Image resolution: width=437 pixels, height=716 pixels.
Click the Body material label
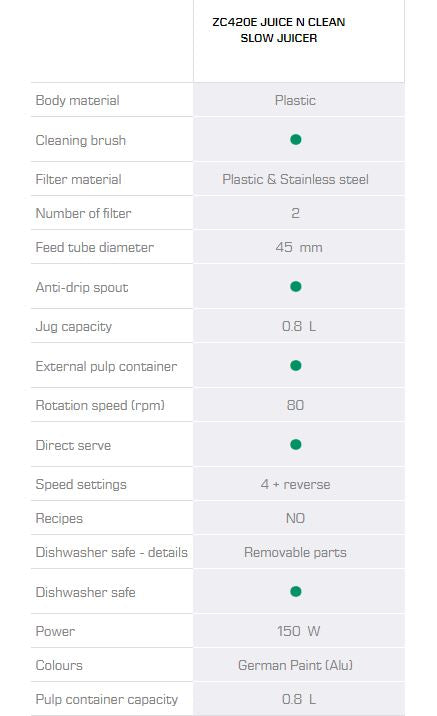[x=78, y=100]
